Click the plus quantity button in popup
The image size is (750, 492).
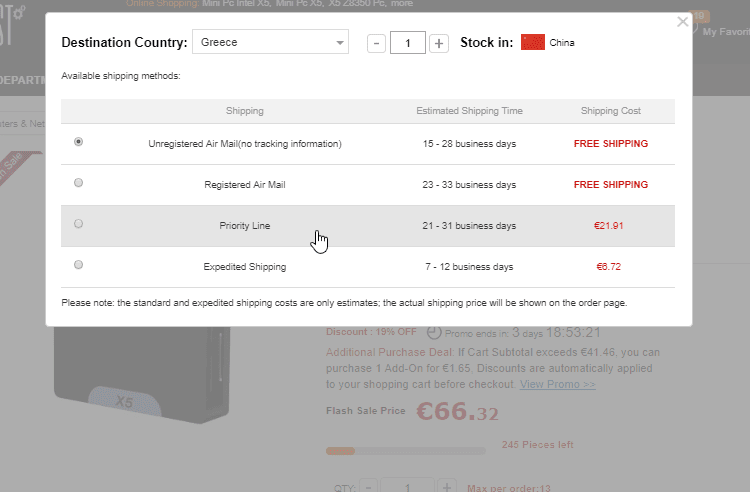point(439,44)
